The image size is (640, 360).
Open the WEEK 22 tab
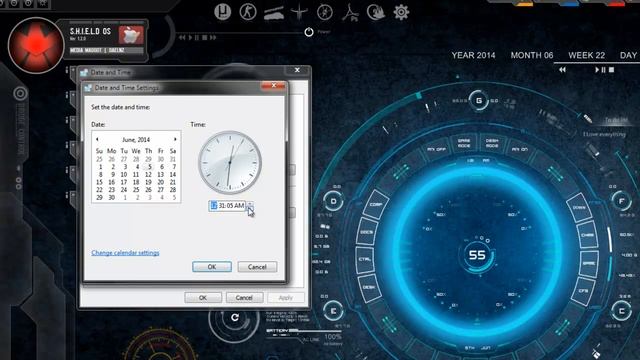tap(587, 55)
